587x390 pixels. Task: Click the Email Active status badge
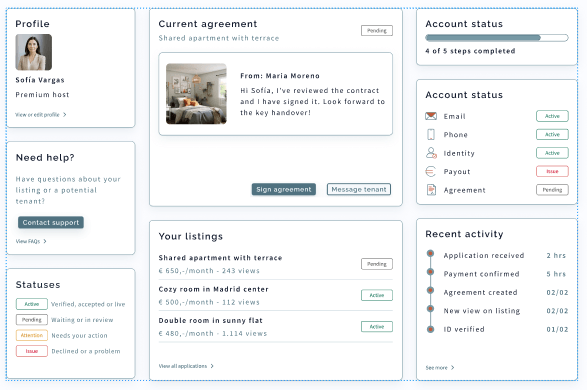(x=552, y=116)
